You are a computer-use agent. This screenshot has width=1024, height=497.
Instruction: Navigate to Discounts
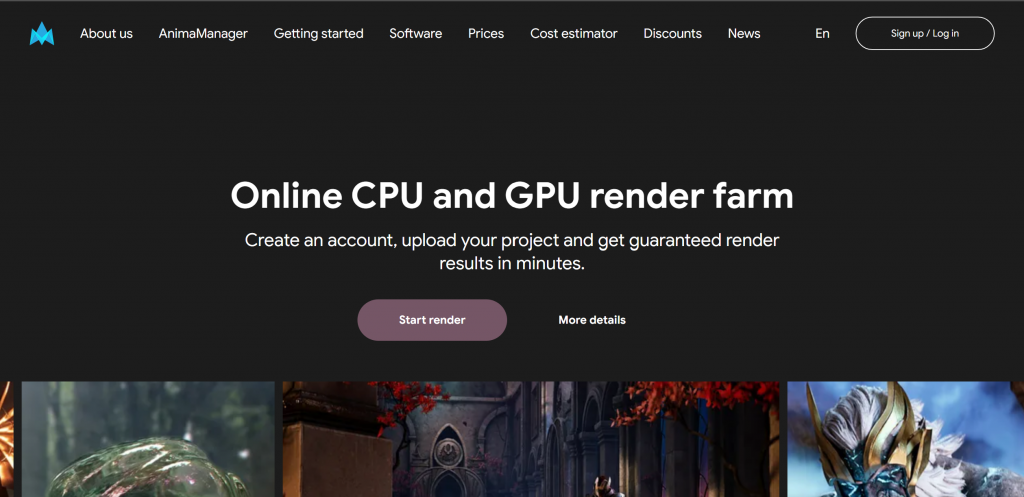(x=673, y=33)
